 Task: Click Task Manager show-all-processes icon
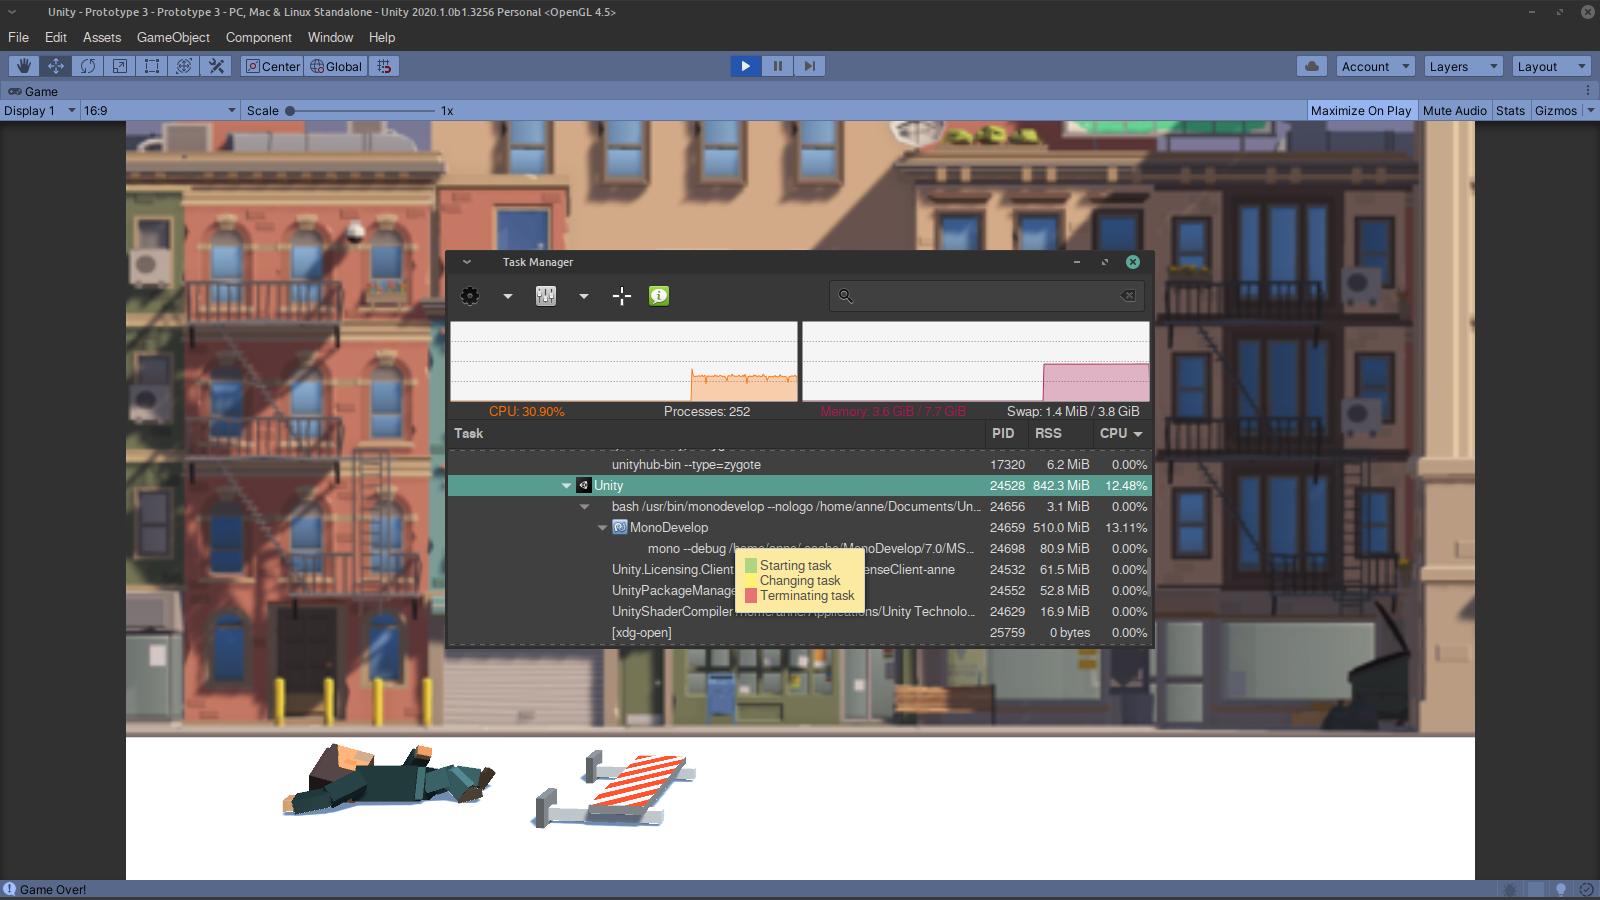pyautogui.click(x=546, y=296)
